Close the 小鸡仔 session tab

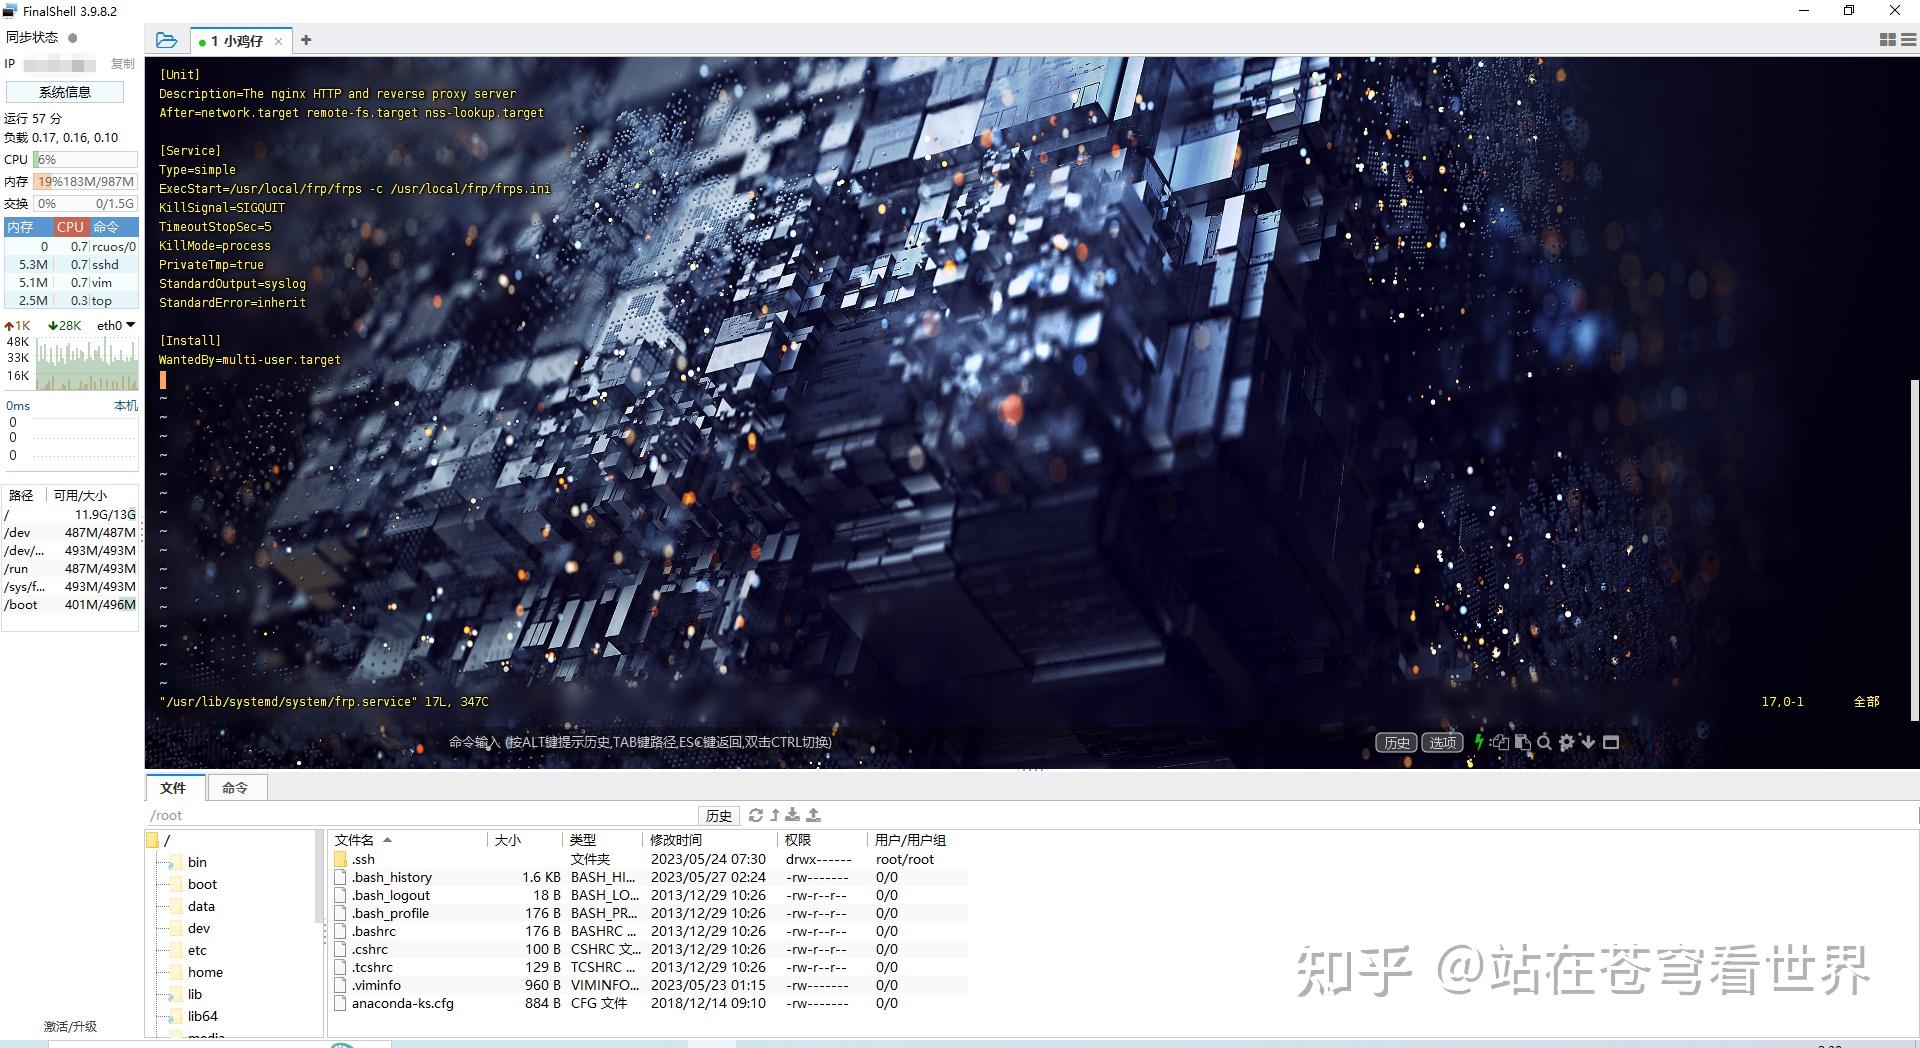click(x=278, y=41)
